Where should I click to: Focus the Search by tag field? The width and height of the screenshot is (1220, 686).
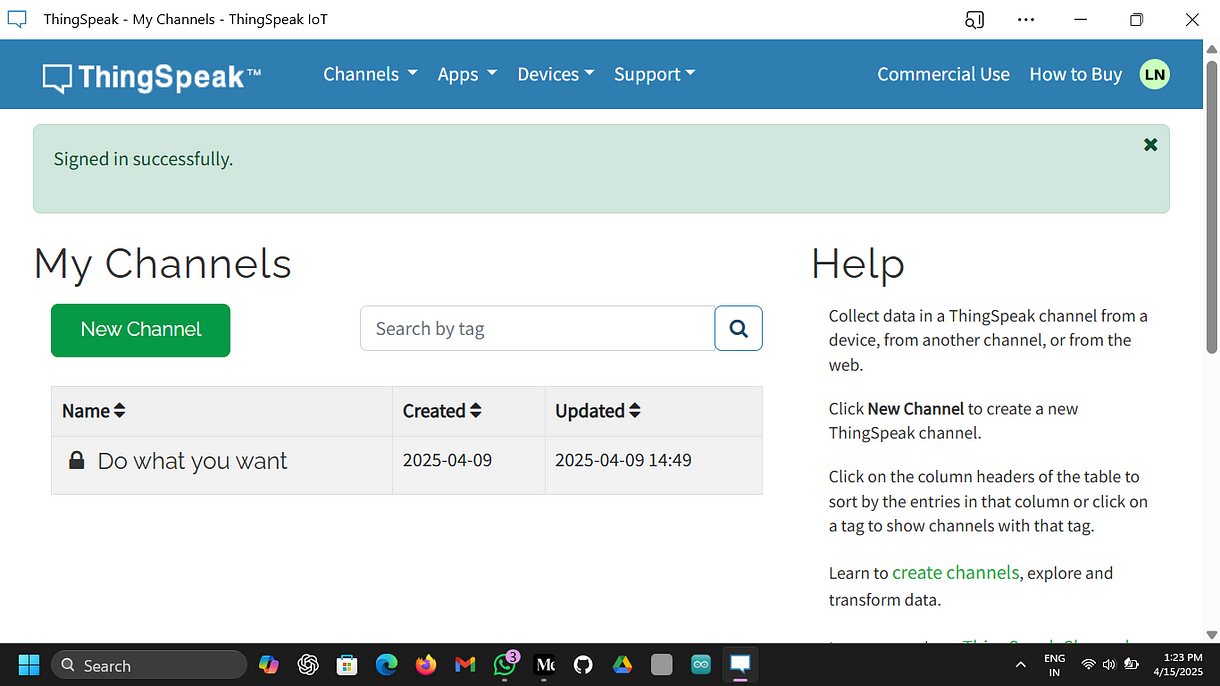[537, 328]
